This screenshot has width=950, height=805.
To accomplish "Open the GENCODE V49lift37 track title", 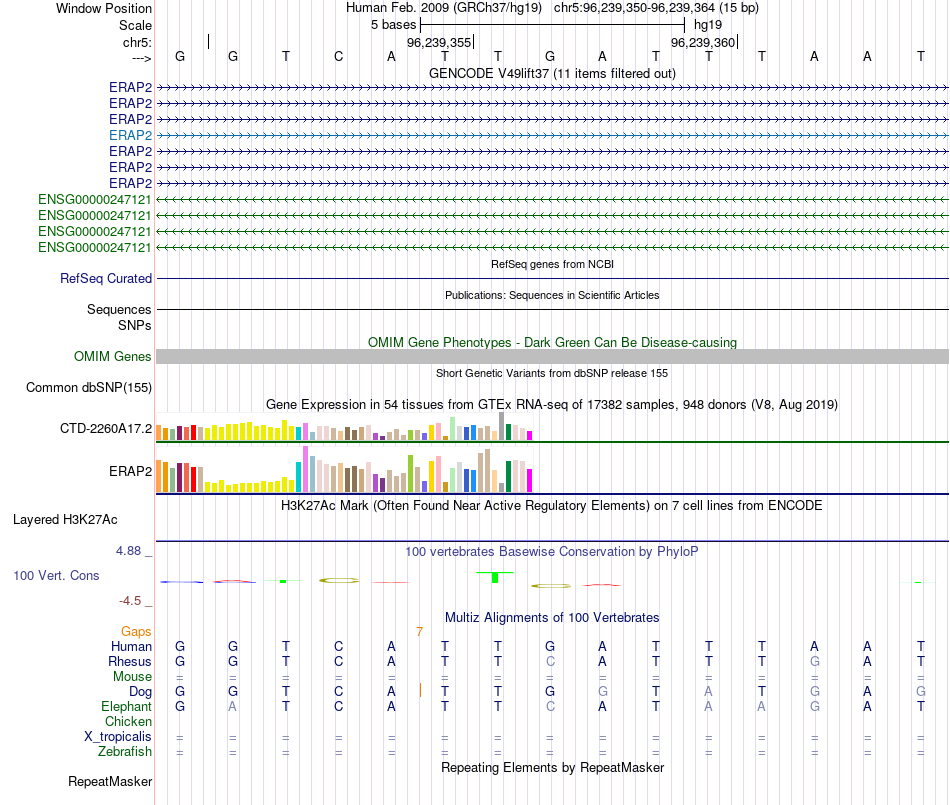I will tap(552, 73).
